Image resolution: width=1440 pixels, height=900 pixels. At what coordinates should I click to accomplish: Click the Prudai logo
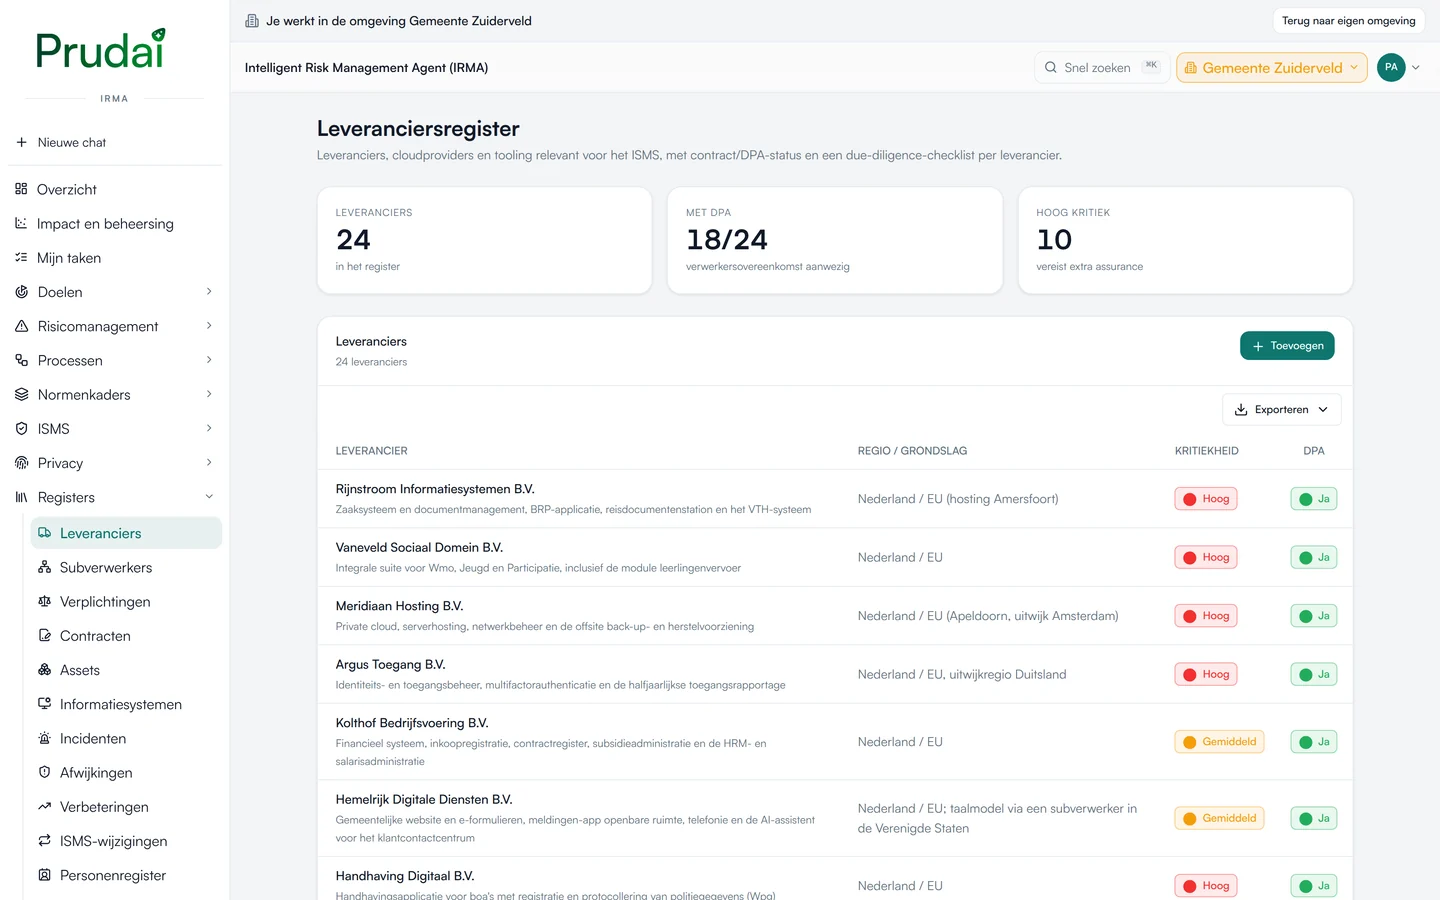pos(100,49)
